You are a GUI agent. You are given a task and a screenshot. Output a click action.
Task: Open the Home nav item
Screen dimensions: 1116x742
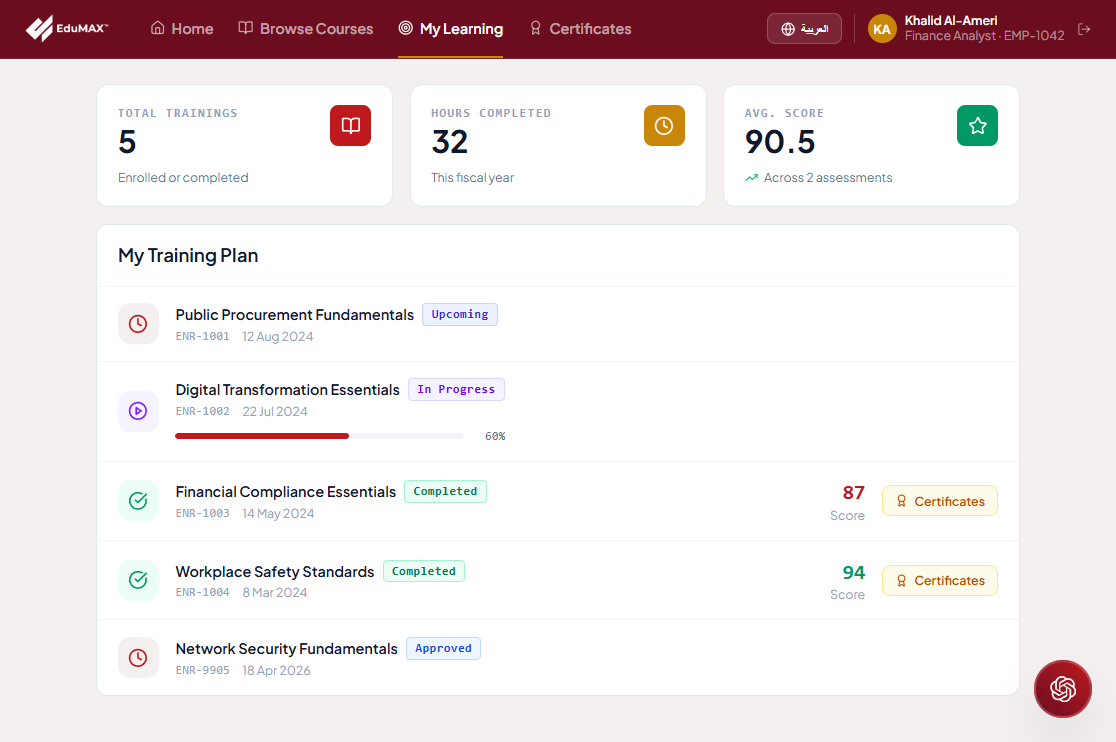pos(182,28)
